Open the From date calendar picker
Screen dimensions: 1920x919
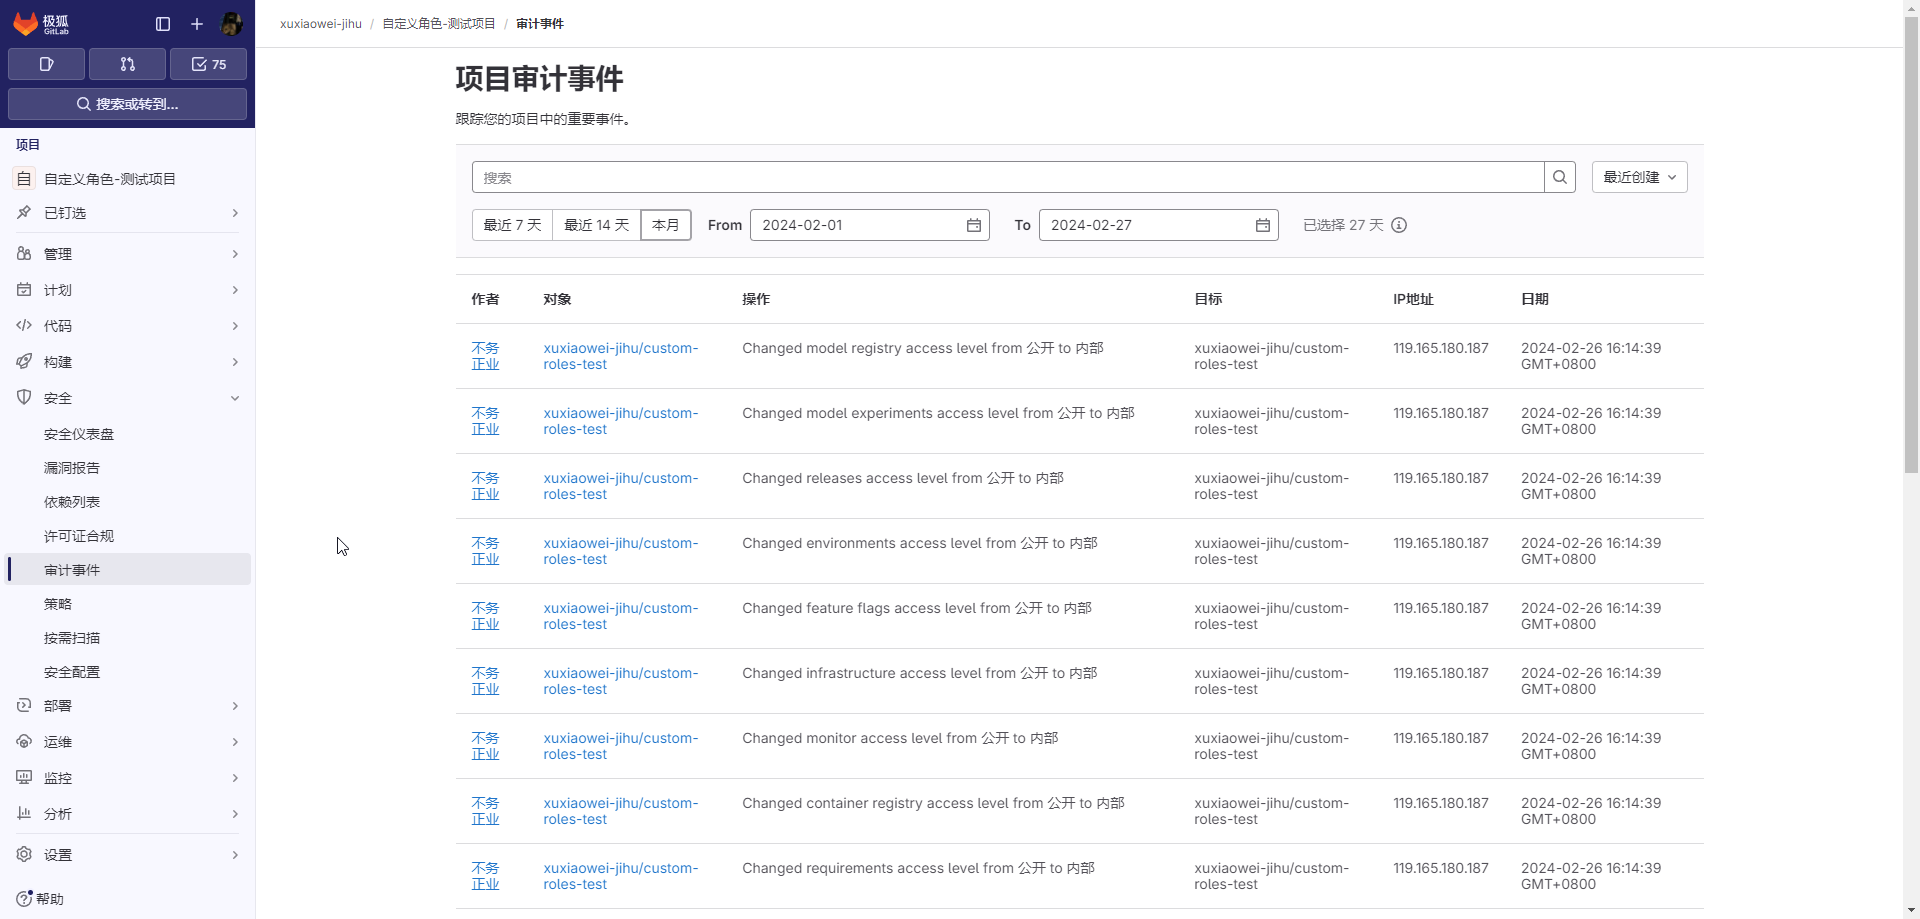coord(973,225)
